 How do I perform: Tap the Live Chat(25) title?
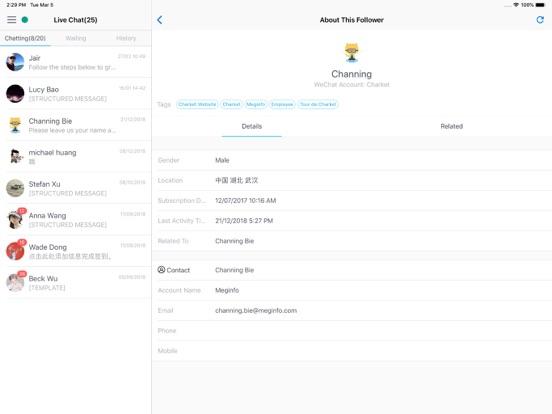(x=75, y=20)
